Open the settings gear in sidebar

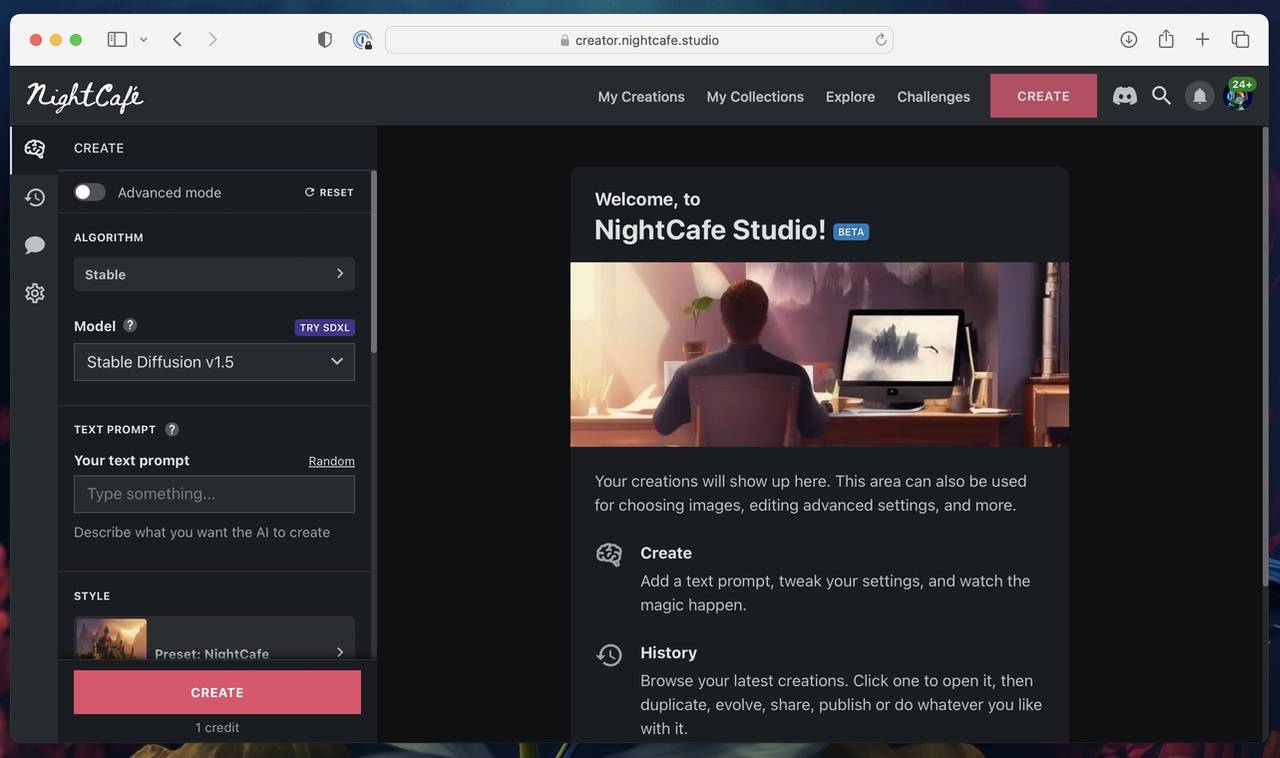click(35, 293)
